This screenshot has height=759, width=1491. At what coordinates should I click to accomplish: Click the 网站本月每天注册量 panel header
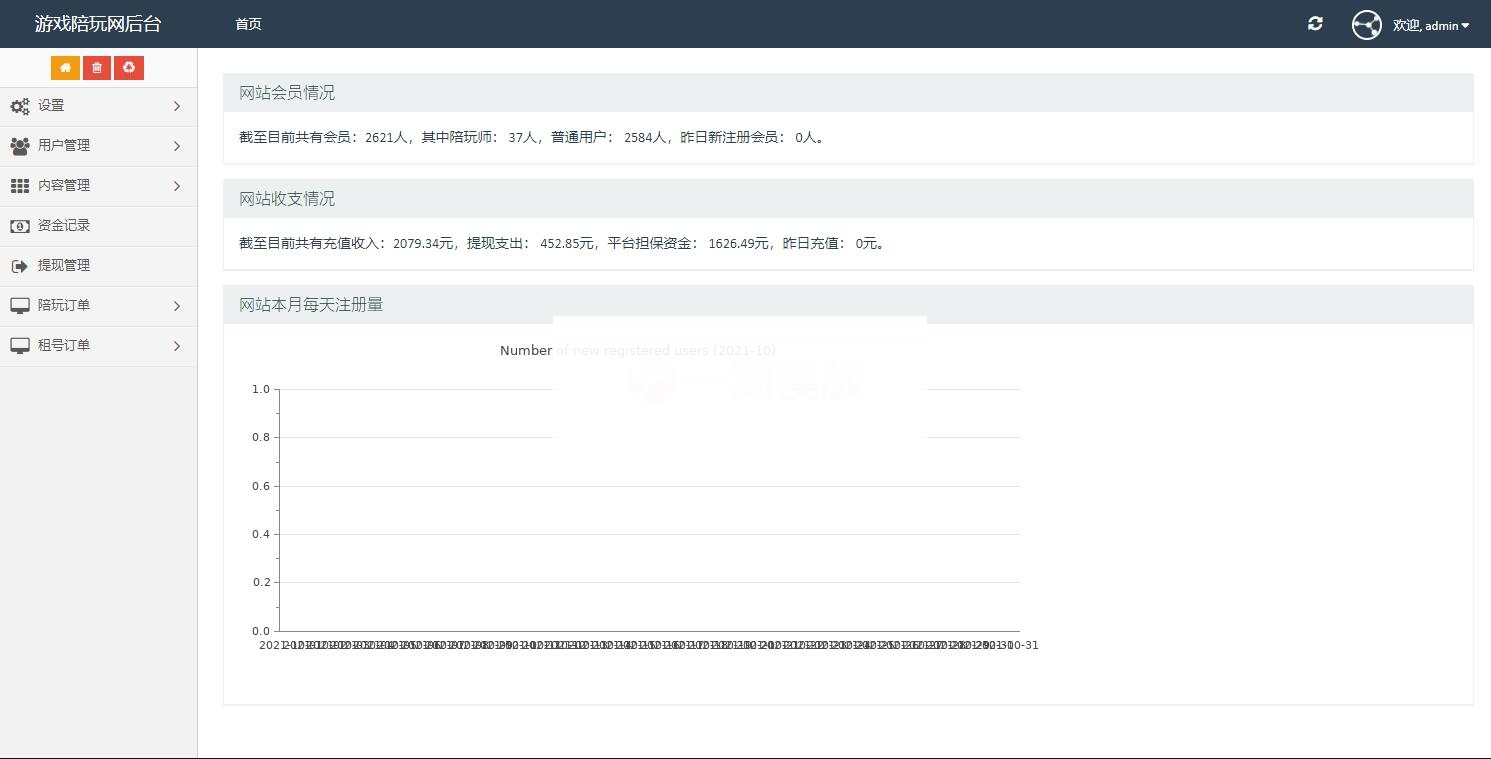point(311,305)
